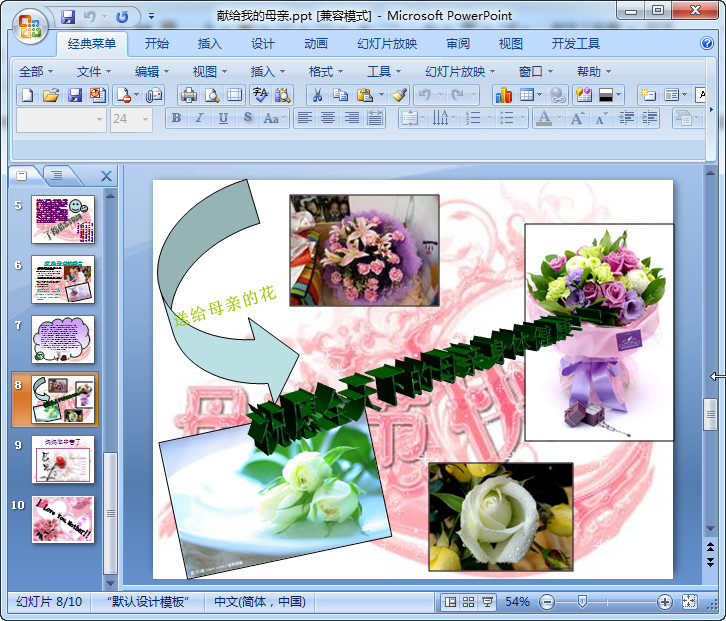The image size is (726, 621).
Task: Repeat action with Quick Access redo icon
Action: click(122, 17)
